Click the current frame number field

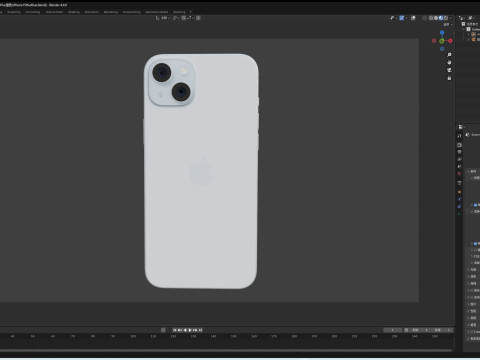pos(393,330)
